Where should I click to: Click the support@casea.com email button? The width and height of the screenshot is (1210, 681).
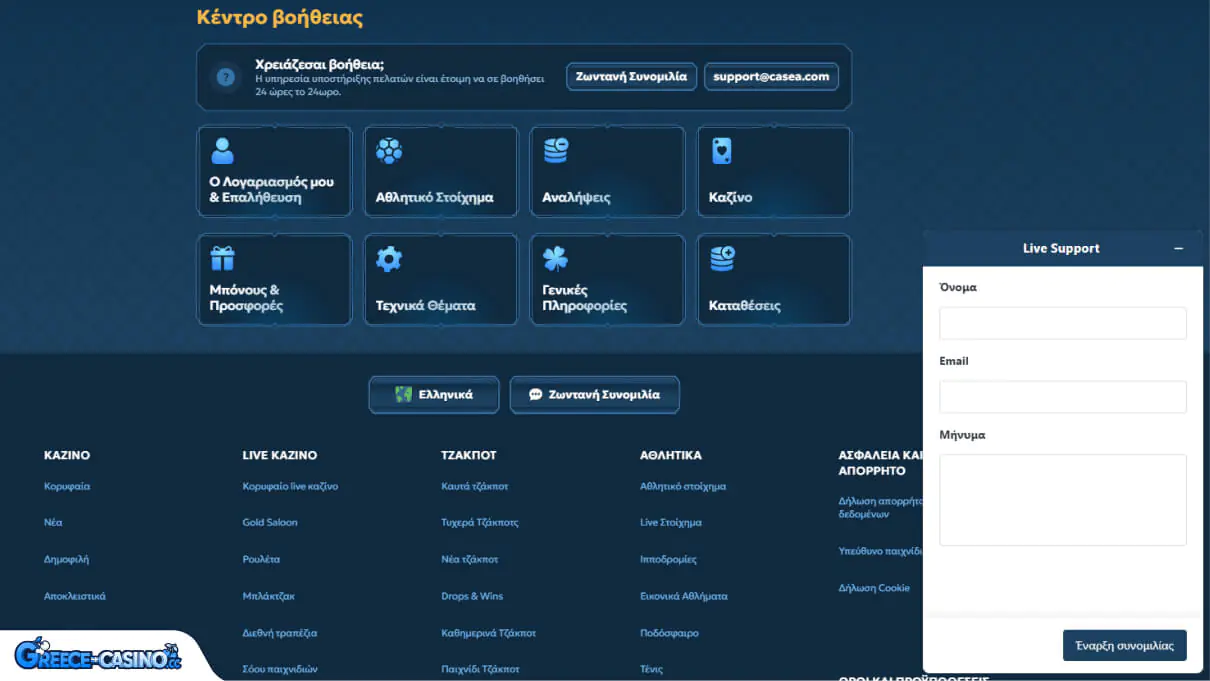point(771,77)
